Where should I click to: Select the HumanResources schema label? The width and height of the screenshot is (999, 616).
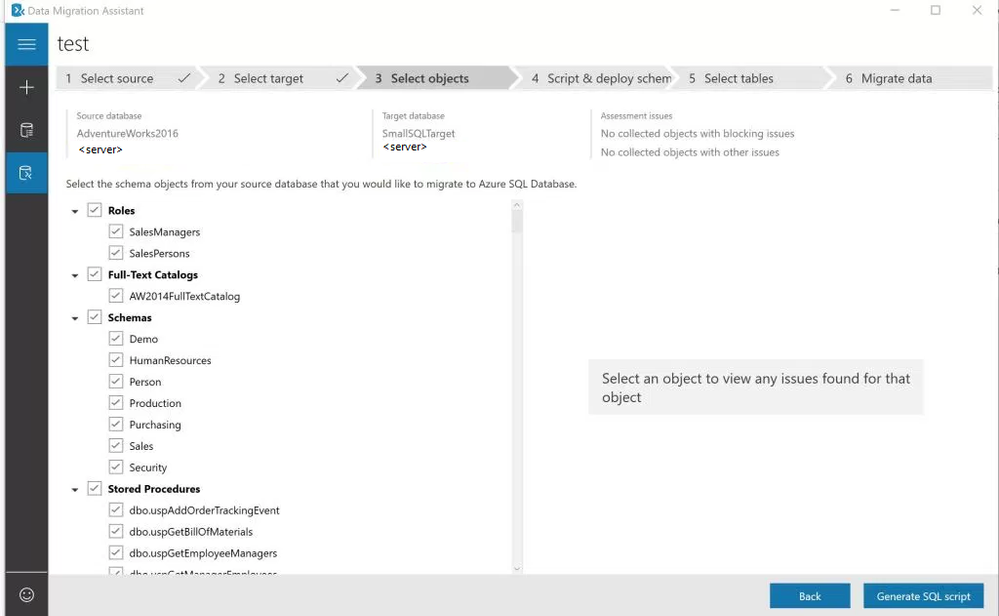pyautogui.click(x=170, y=361)
